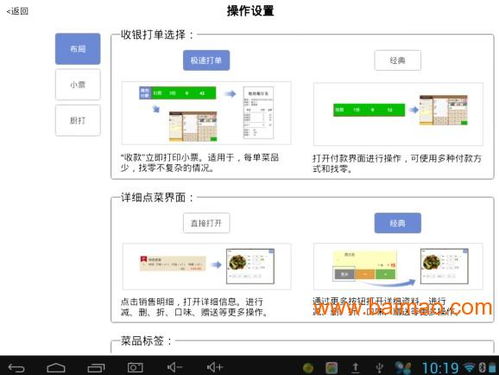Select 极速打单 checkout mode

(206, 60)
